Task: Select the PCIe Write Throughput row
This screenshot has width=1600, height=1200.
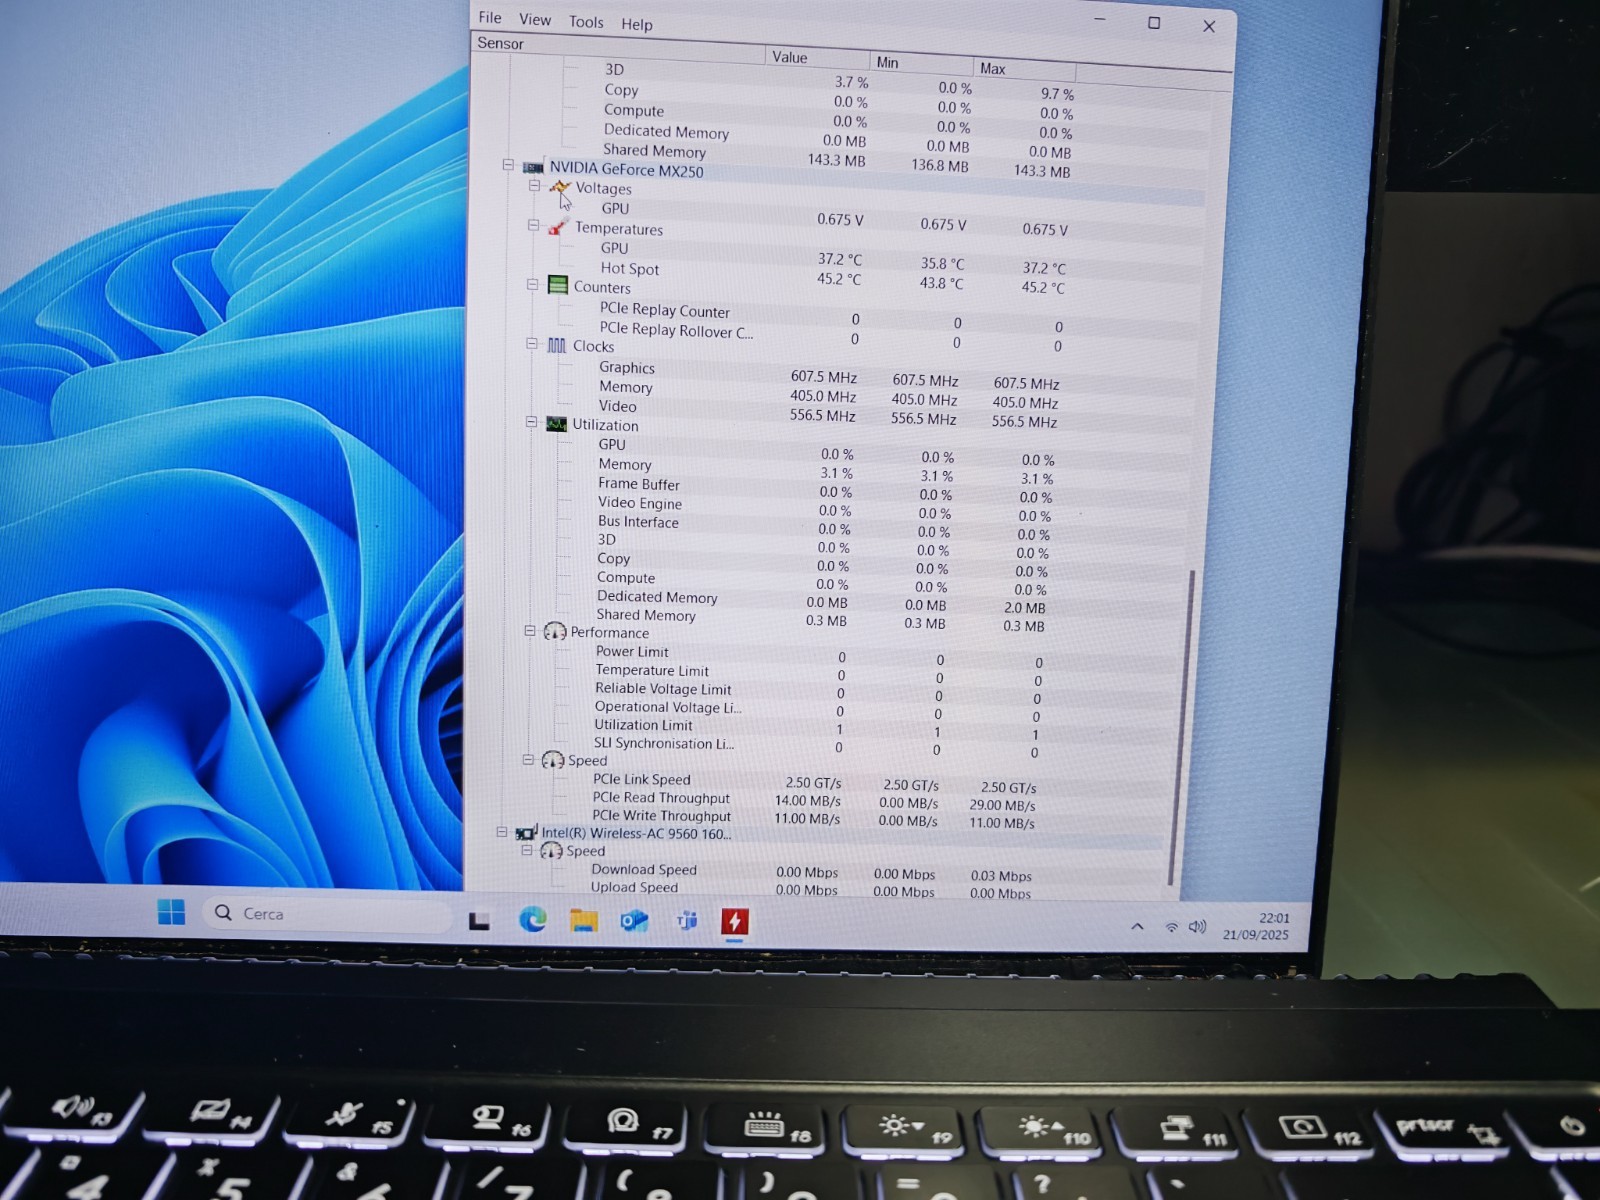Action: (x=814, y=819)
